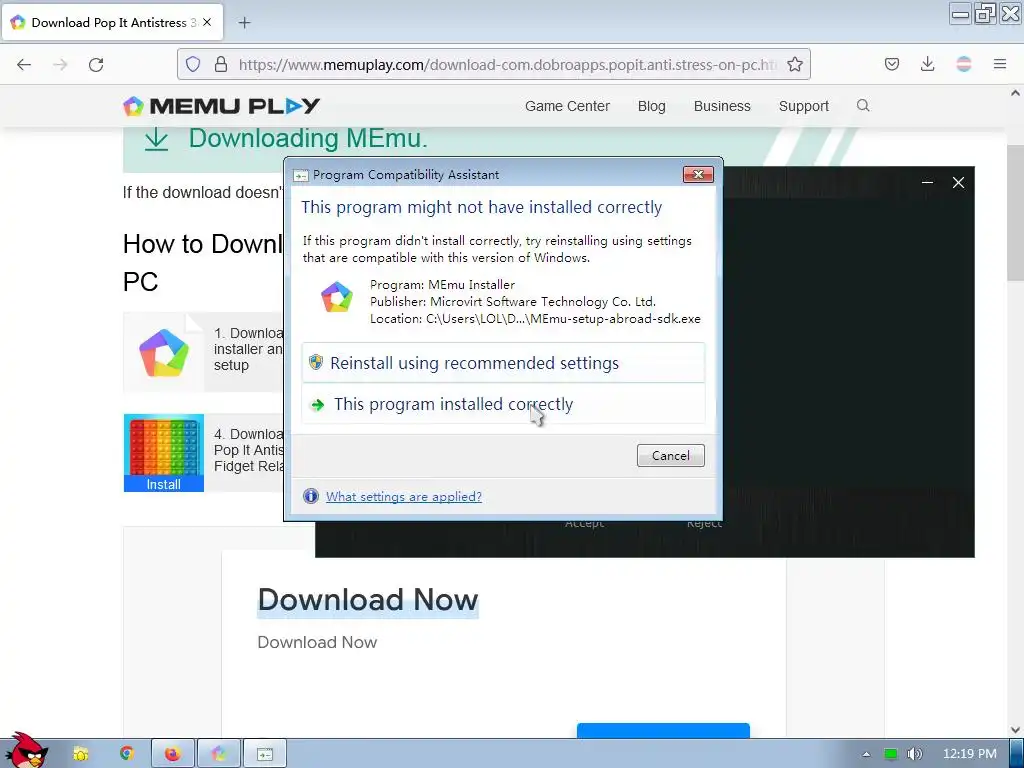Open the tracking protection shield icon
This screenshot has height=768, width=1024.
(193, 64)
